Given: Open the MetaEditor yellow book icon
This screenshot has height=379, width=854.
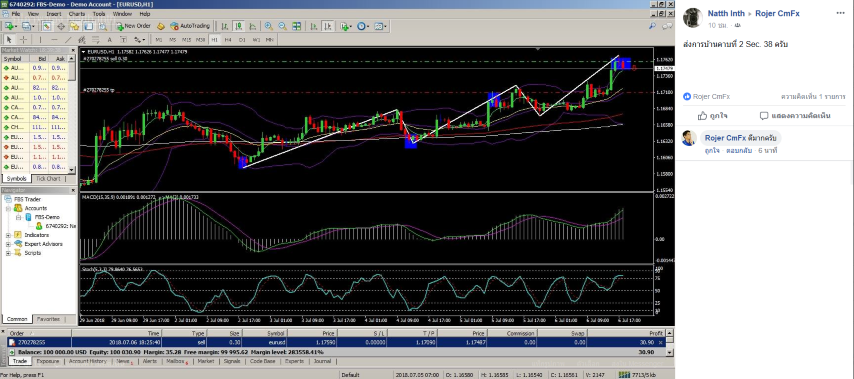Looking at the screenshot, I should (x=161, y=26).
